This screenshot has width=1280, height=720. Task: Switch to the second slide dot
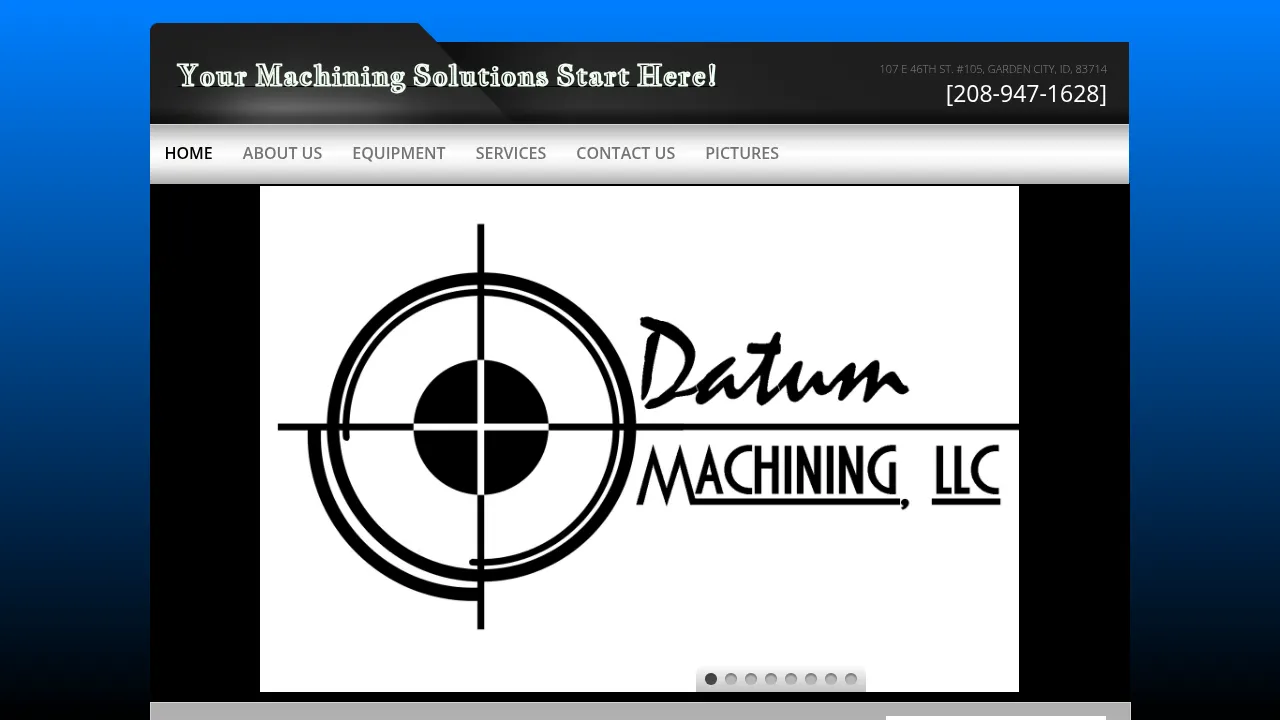point(731,679)
